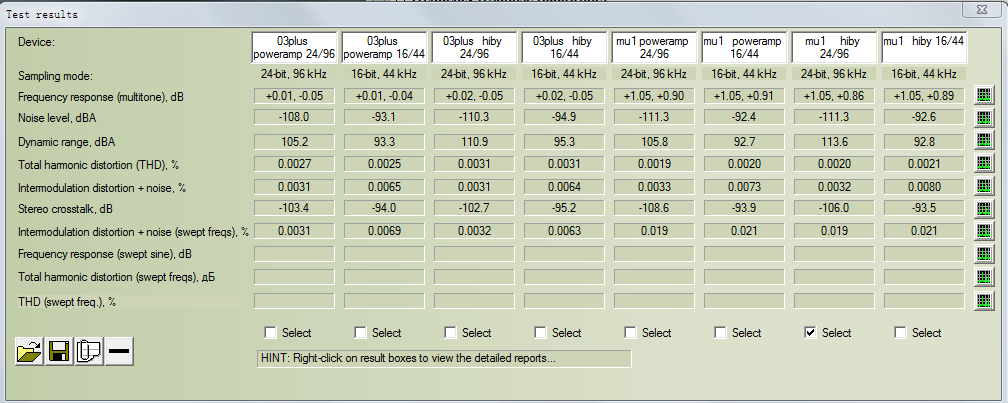Show the noise level graph
Viewport: 1008px width, 403px height.
(984, 117)
